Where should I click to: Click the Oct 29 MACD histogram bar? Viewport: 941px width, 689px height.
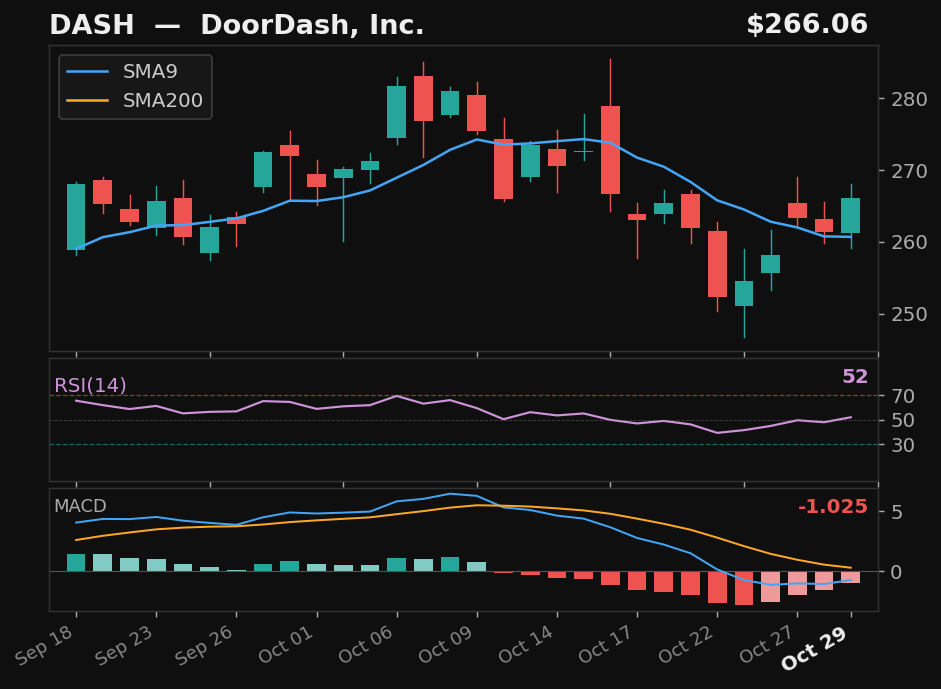[x=850, y=577]
